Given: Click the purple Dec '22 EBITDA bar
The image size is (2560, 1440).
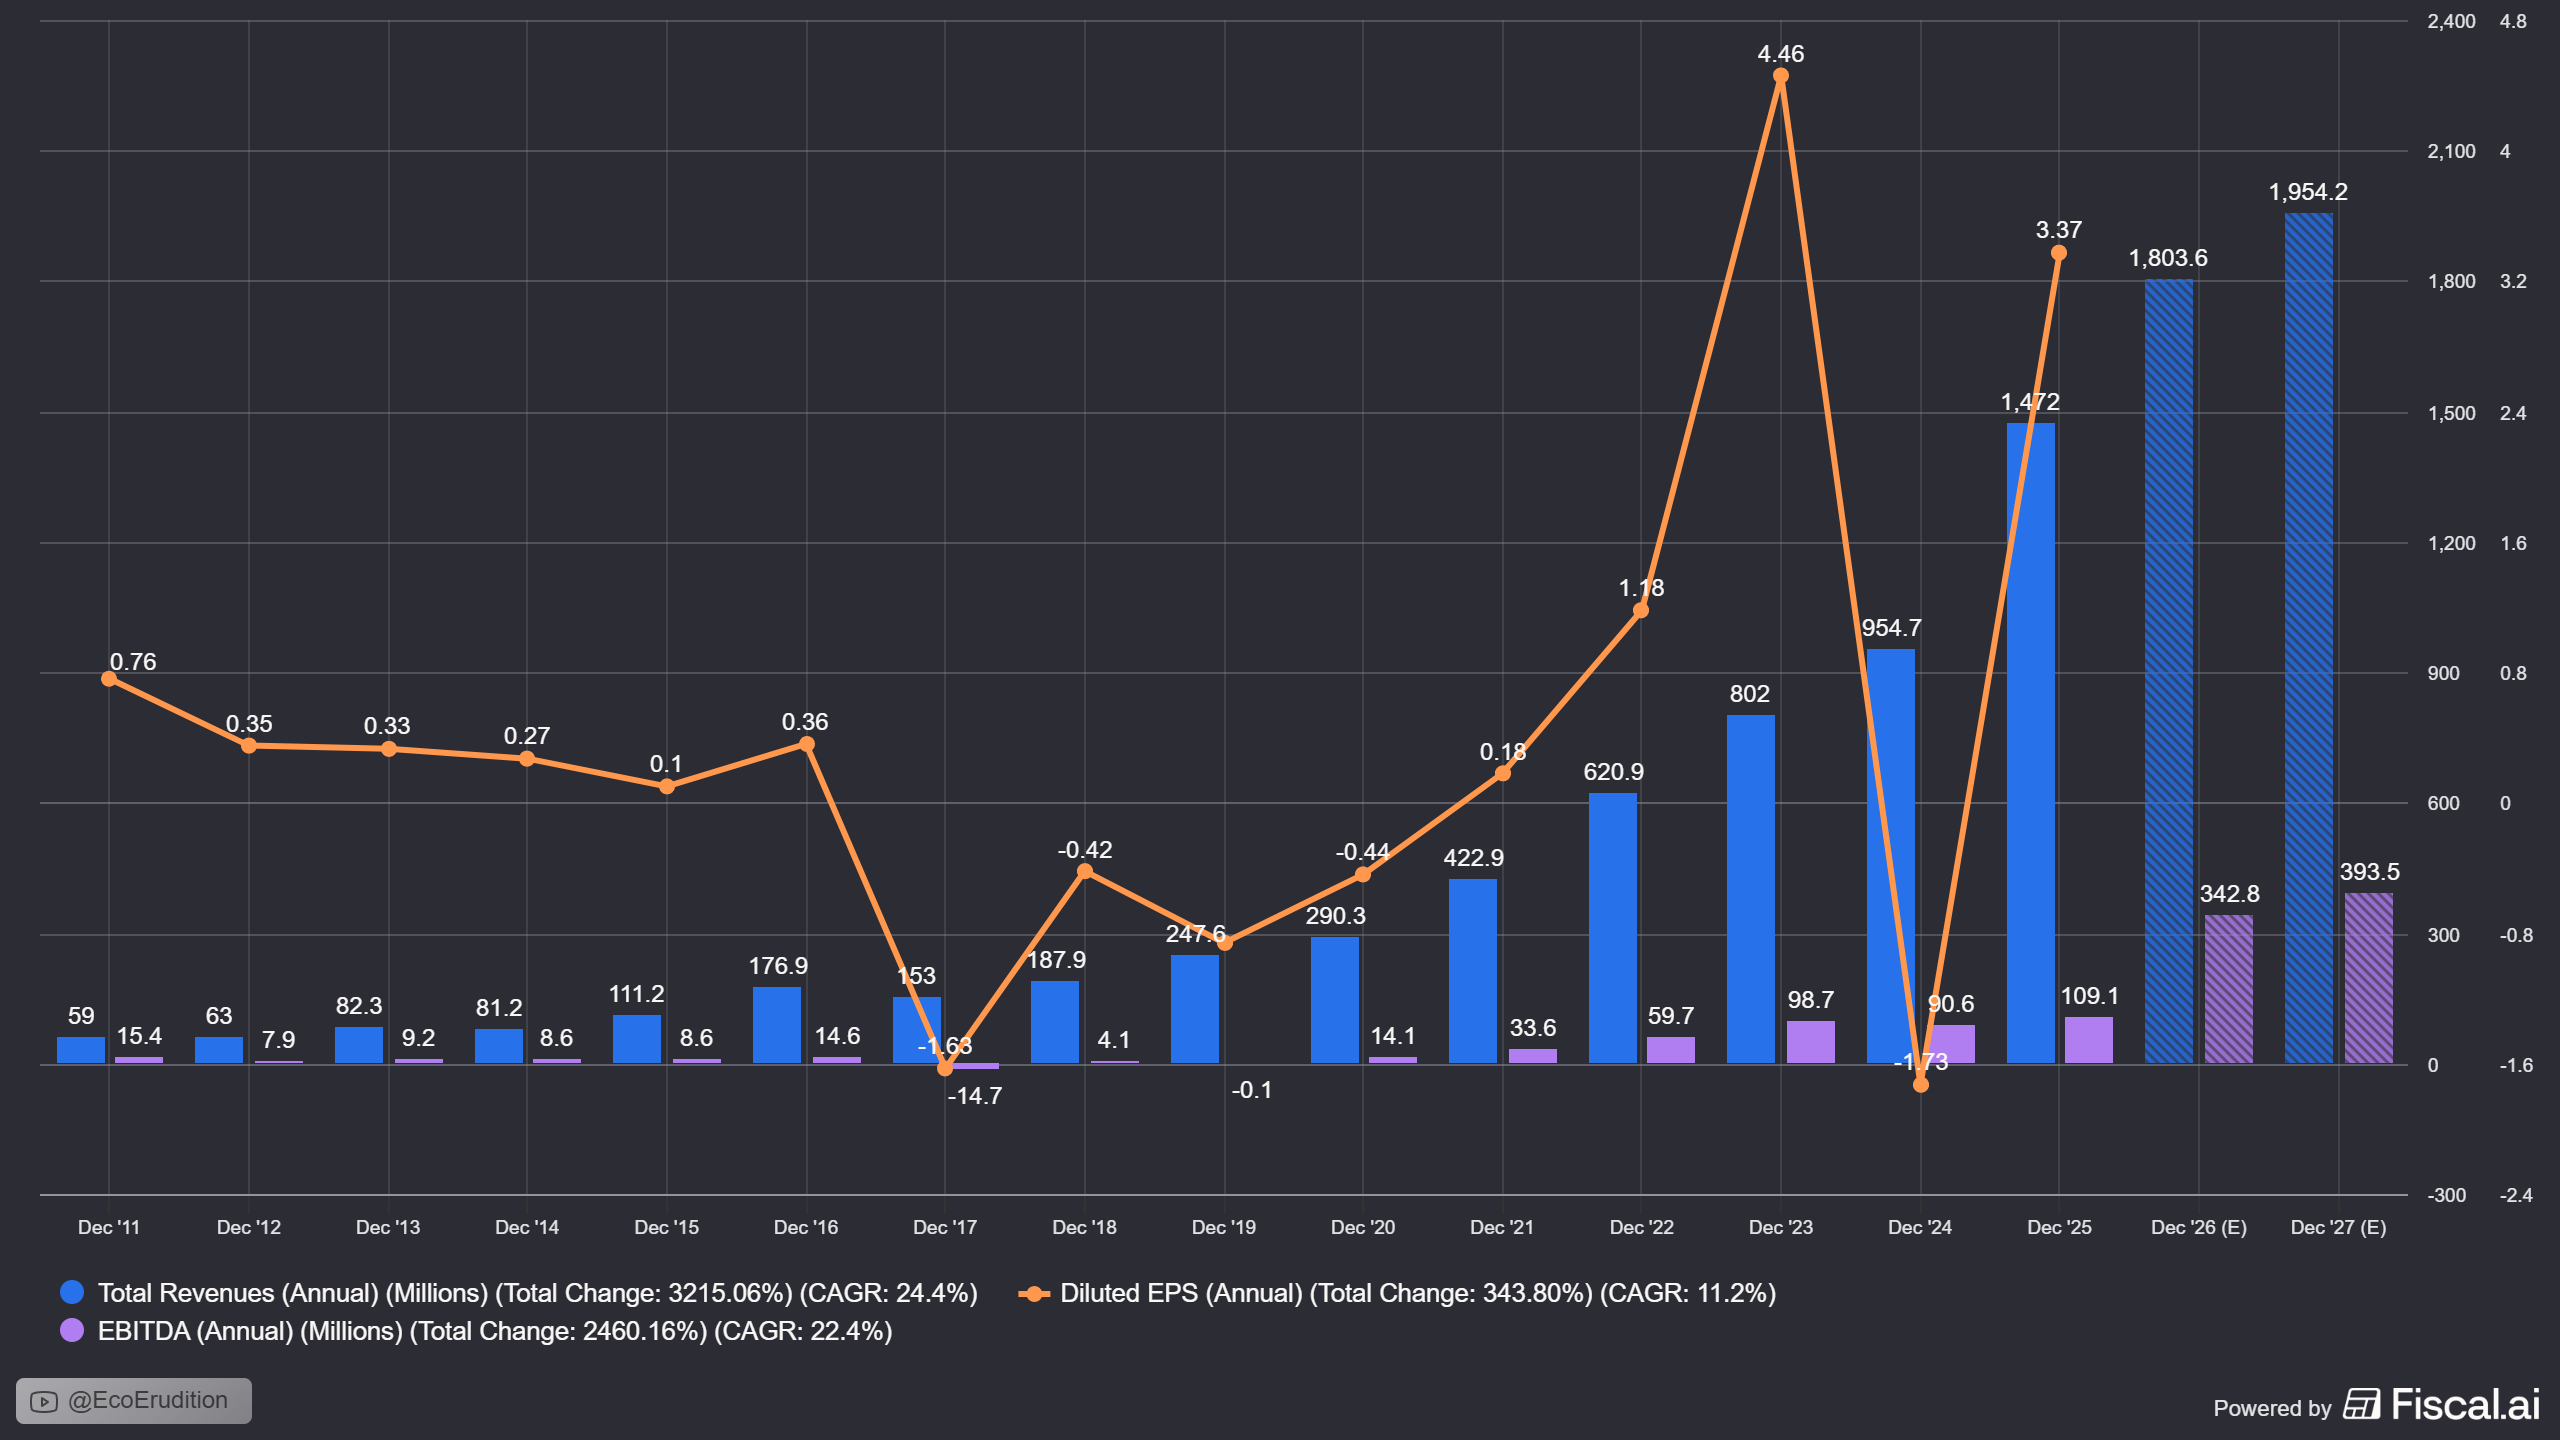Looking at the screenshot, I should [1671, 1050].
